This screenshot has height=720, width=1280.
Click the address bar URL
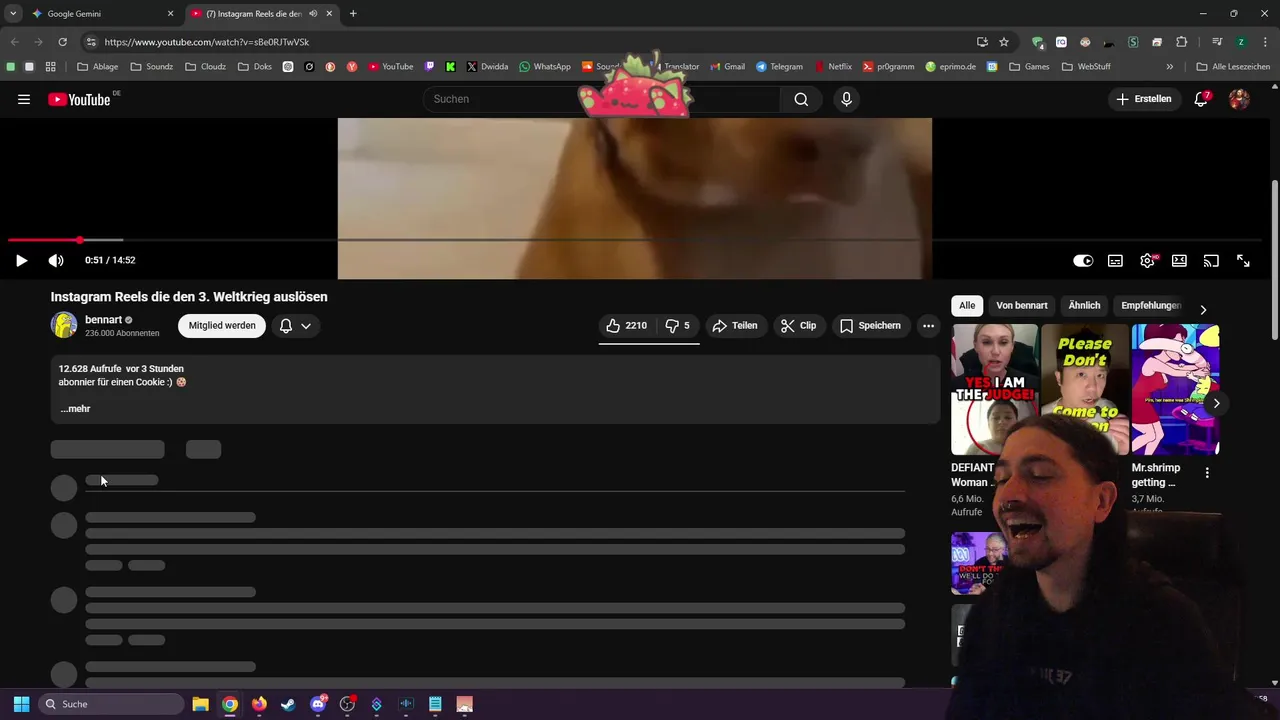(x=207, y=42)
